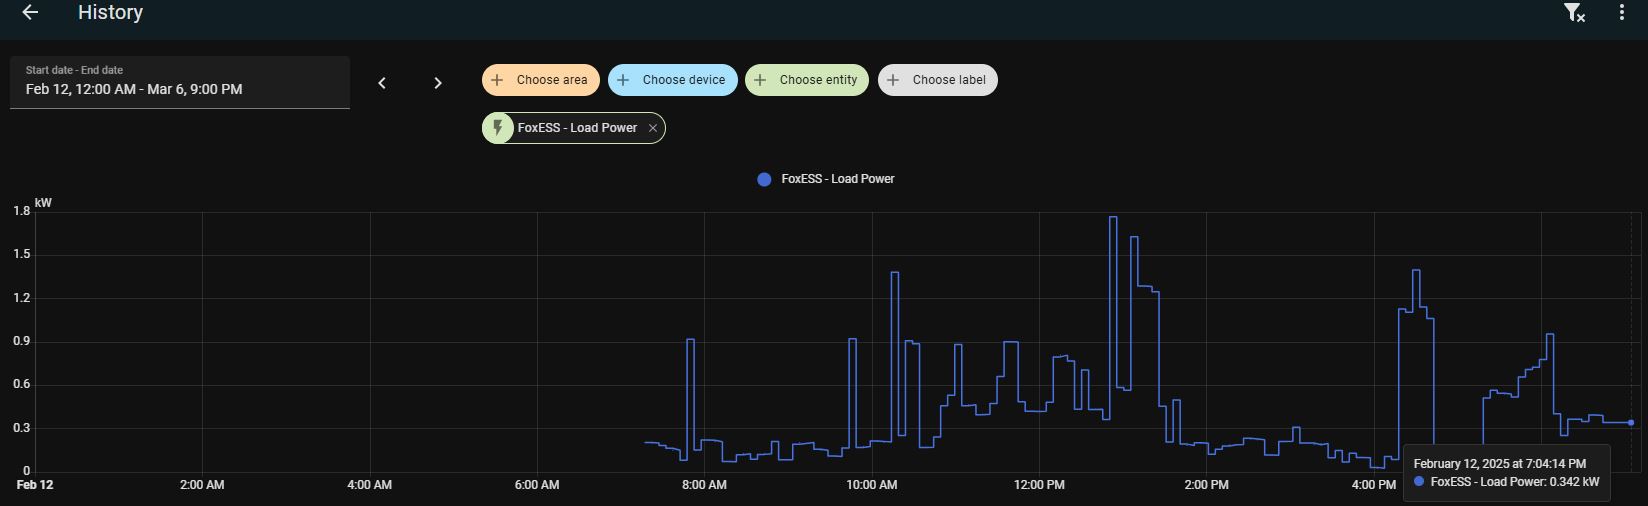Click the back arrow icon
The image size is (1648, 506).
coord(30,13)
